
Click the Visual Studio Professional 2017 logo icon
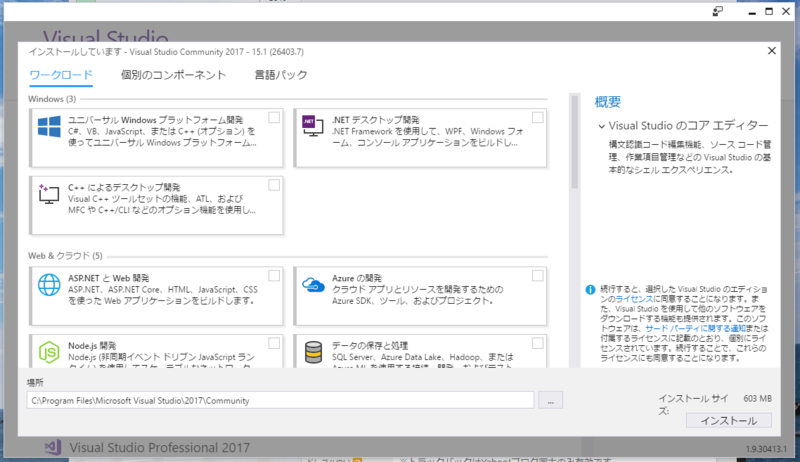pyautogui.click(x=53, y=447)
